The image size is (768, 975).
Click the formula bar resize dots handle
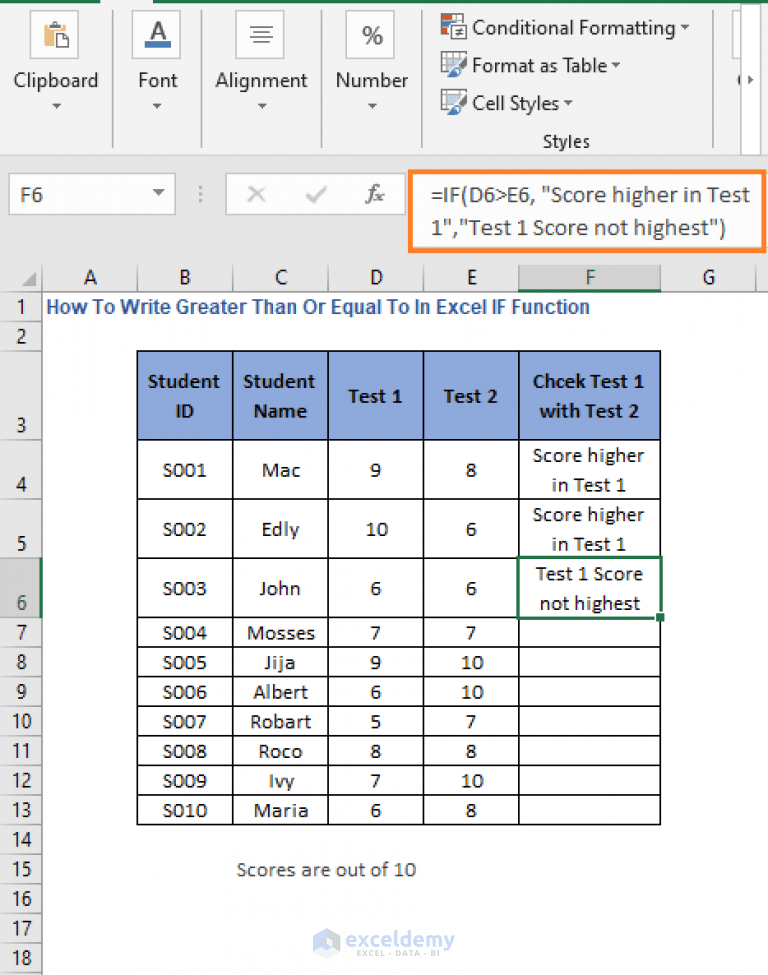click(200, 195)
